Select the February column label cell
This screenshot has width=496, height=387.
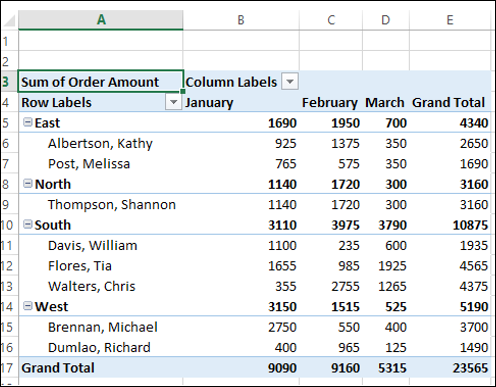click(x=331, y=102)
